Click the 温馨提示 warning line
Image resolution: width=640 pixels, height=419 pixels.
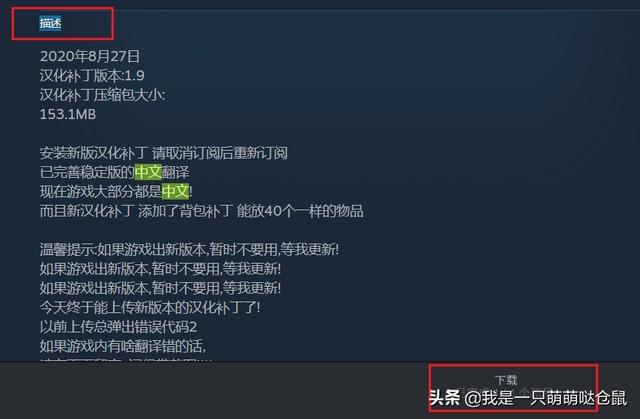point(189,249)
